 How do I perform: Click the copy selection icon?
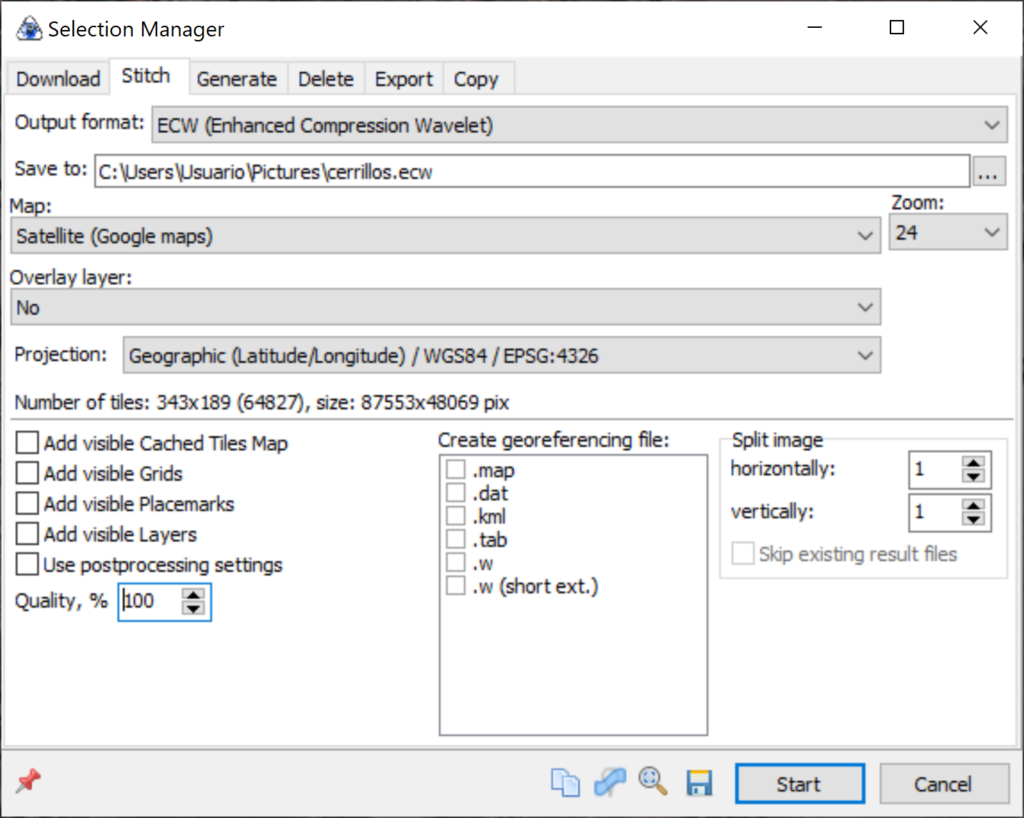[565, 782]
